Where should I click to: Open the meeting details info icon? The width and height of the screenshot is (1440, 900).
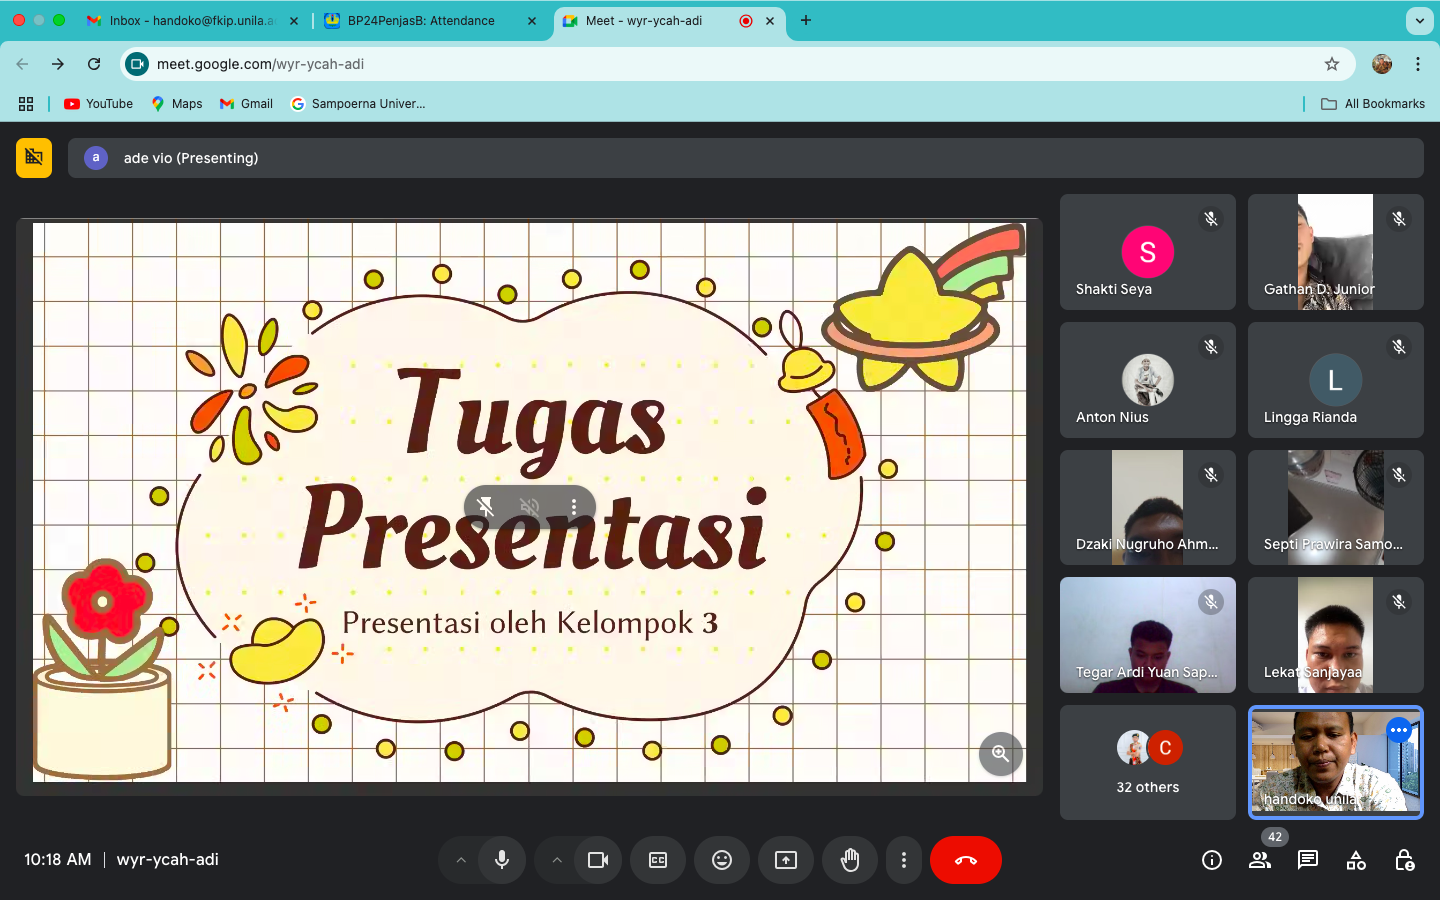click(x=1212, y=860)
